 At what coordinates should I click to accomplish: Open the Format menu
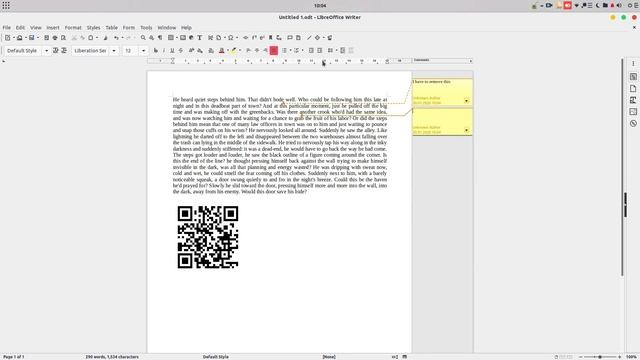coord(73,28)
